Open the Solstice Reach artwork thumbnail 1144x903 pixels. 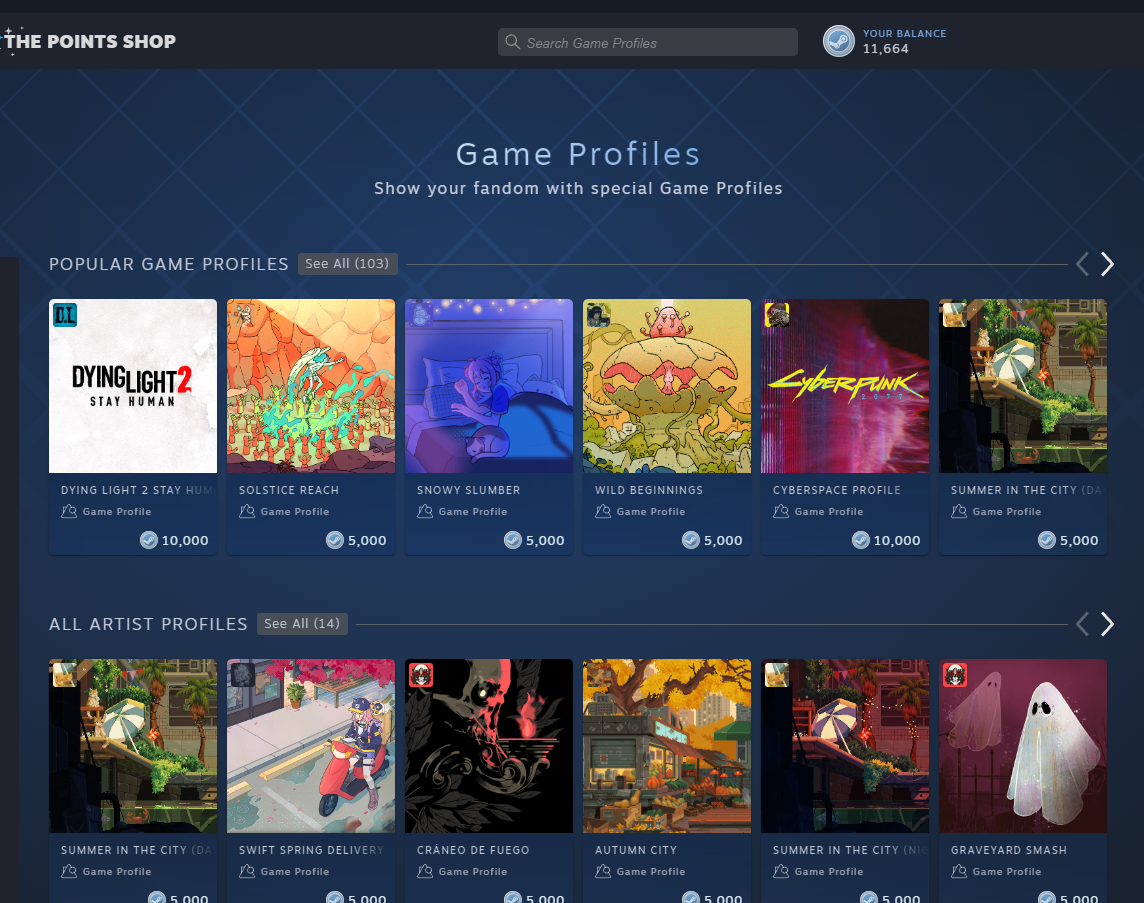click(311, 386)
